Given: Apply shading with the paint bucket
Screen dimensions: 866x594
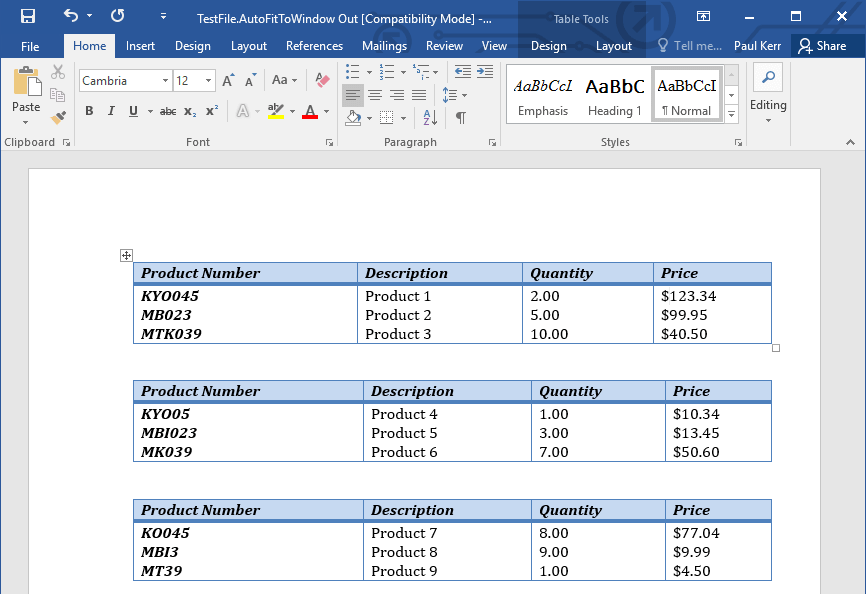Looking at the screenshot, I should click(353, 118).
